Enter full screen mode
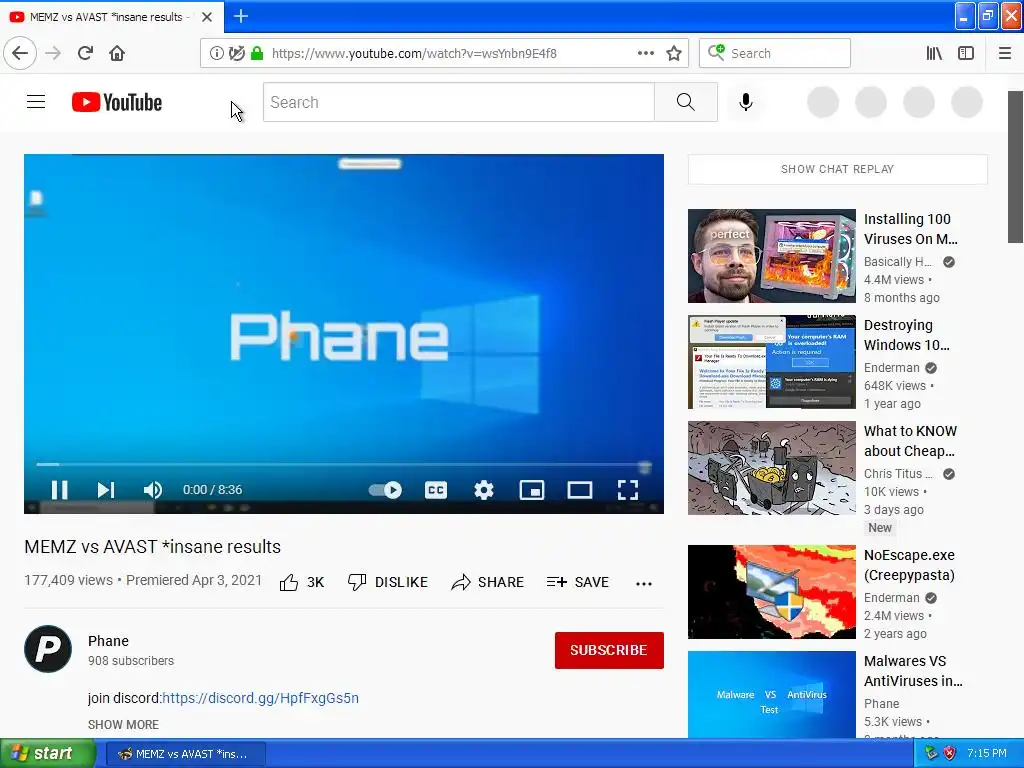This screenshot has width=1024, height=768. [x=628, y=490]
